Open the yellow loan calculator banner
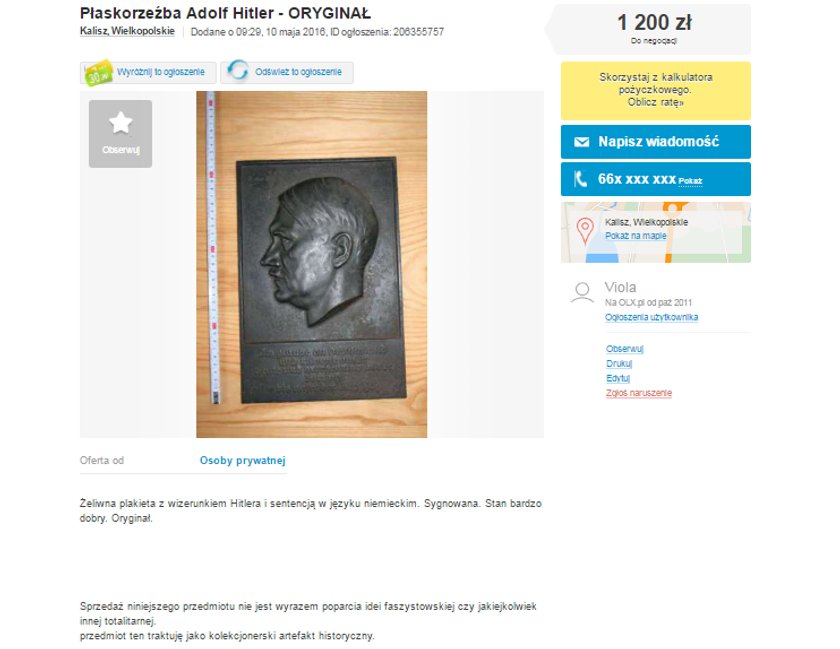840x649 pixels. [x=656, y=91]
